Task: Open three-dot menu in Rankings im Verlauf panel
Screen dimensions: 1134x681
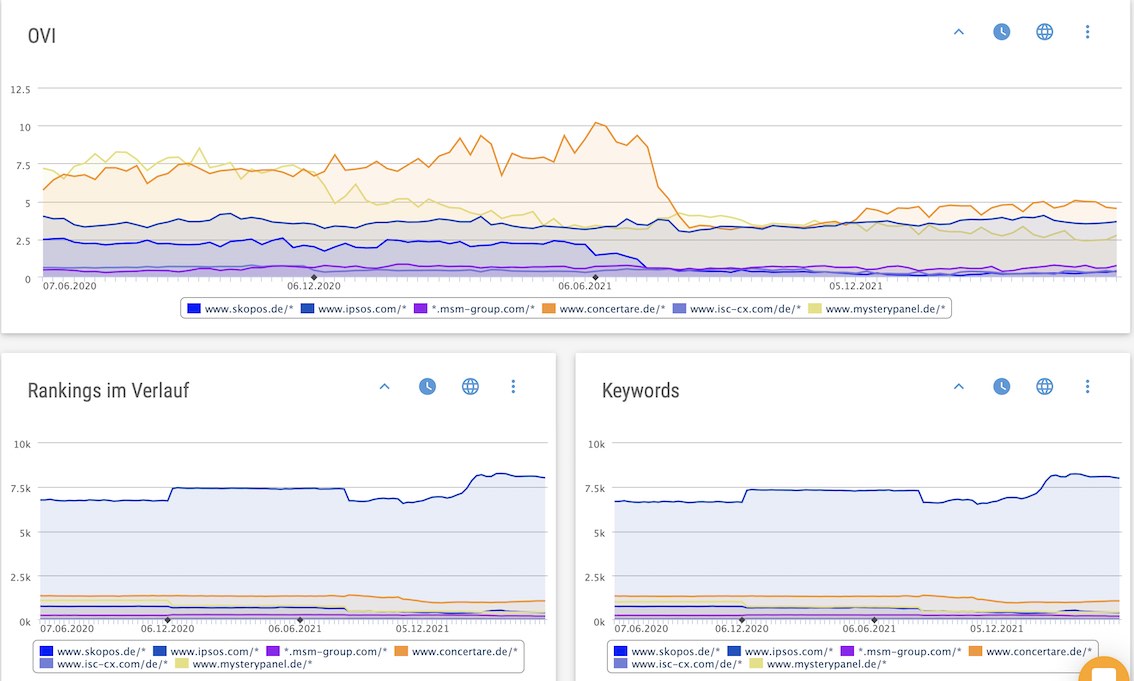Action: 513,387
